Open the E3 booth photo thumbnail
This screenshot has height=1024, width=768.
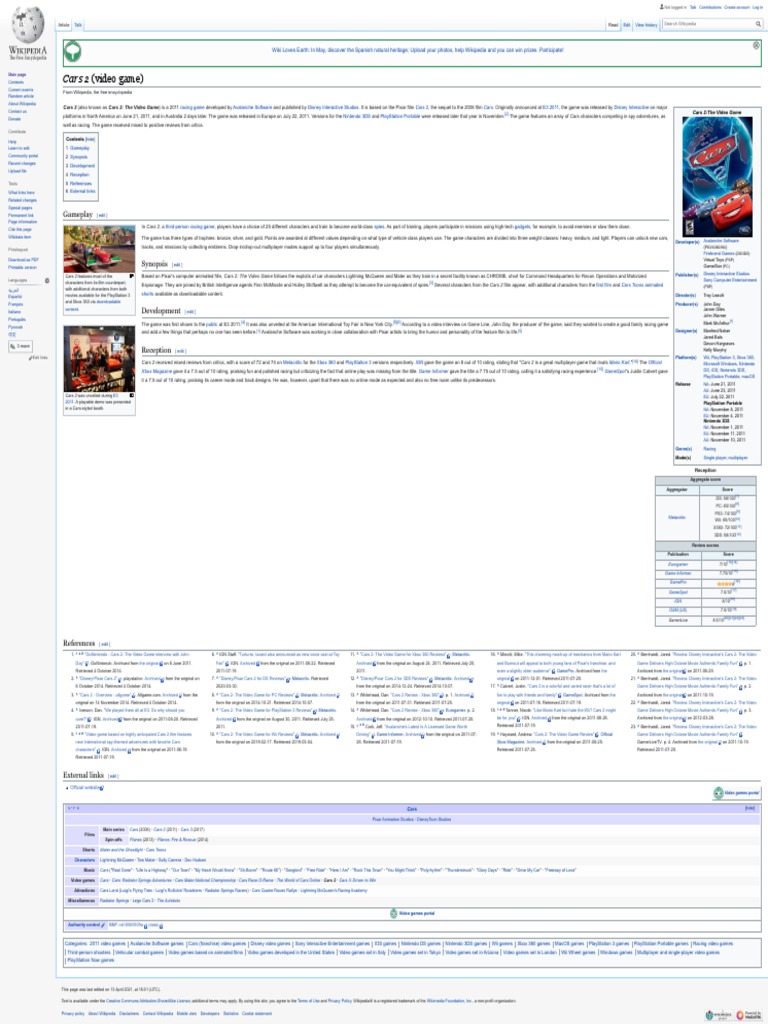pyautogui.click(x=99, y=359)
